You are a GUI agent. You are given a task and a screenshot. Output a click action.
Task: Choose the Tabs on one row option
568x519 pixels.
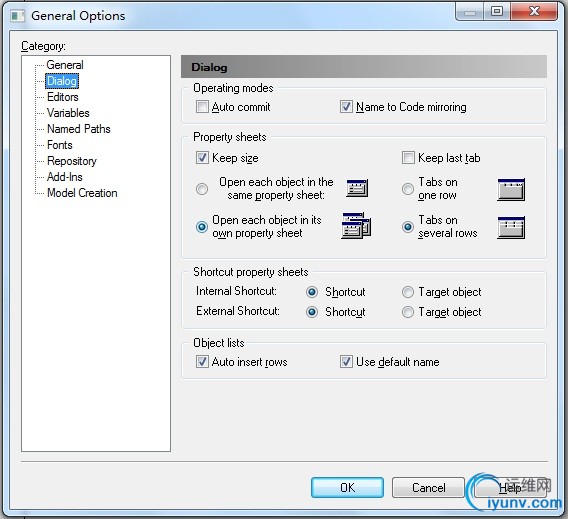(408, 189)
